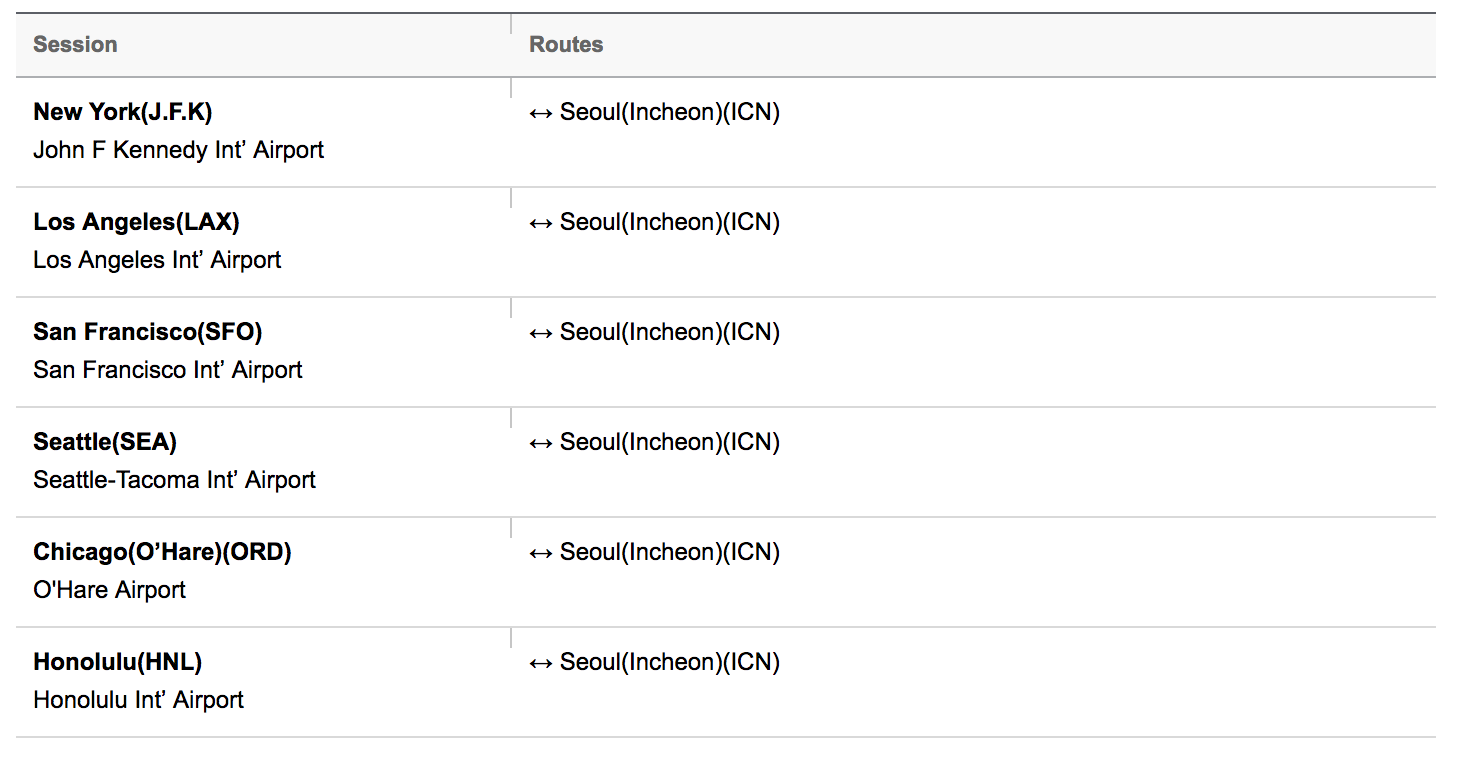Select Seattle(SEA) session title

tap(105, 442)
